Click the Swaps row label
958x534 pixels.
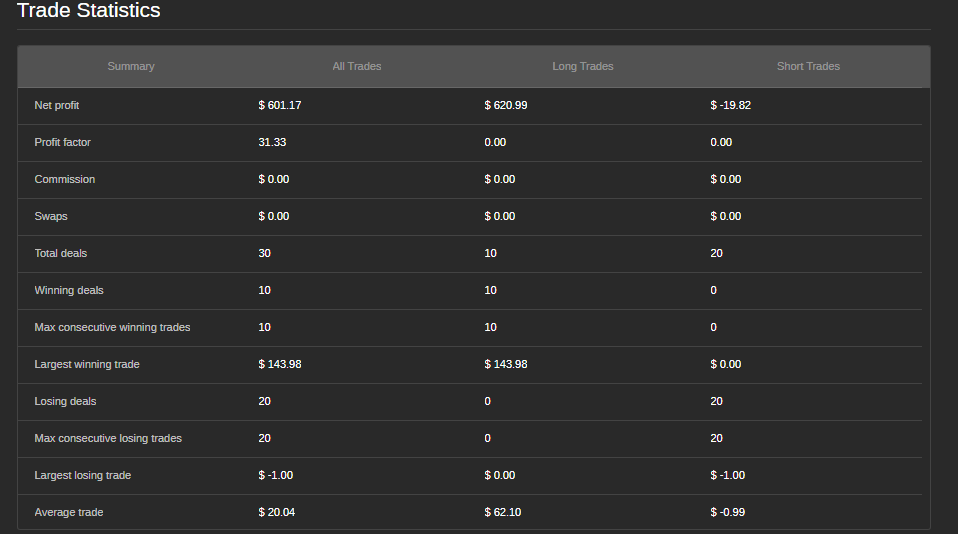tap(51, 216)
